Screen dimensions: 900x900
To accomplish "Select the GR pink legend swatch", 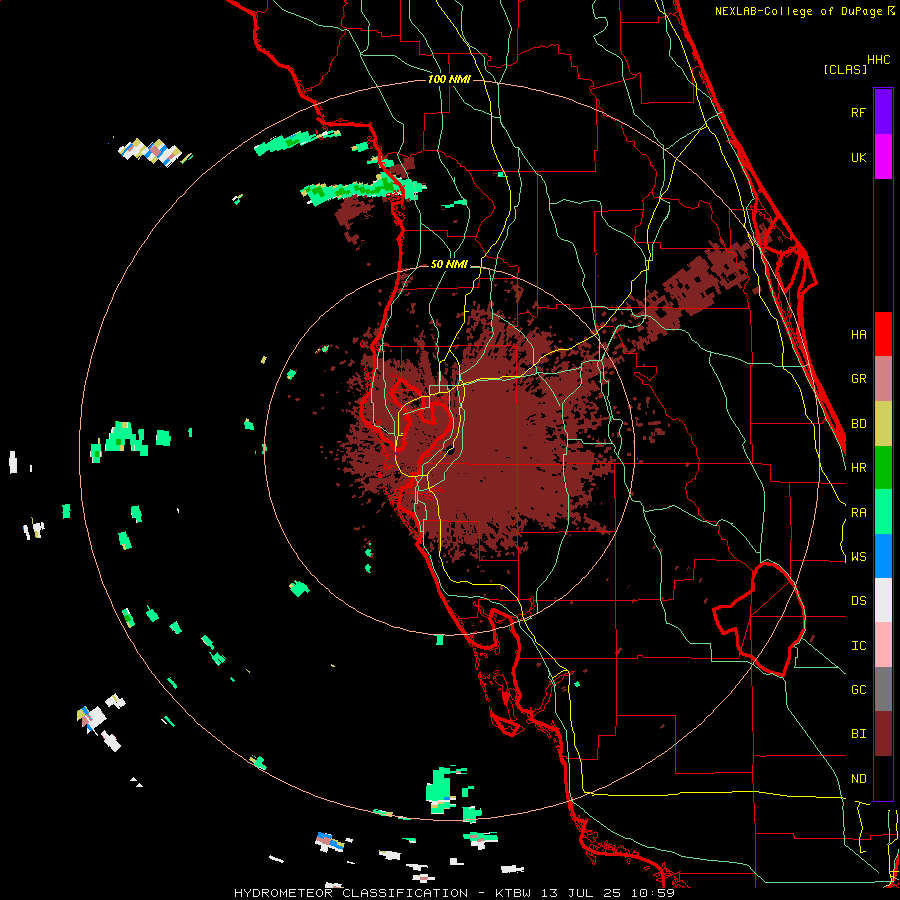I will 883,379.
